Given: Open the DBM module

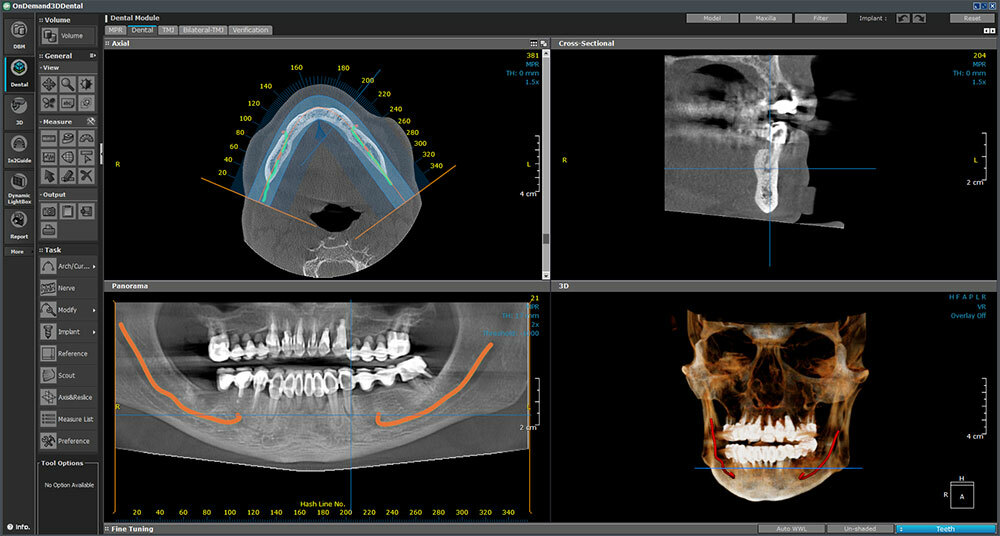Looking at the screenshot, I should point(19,34).
